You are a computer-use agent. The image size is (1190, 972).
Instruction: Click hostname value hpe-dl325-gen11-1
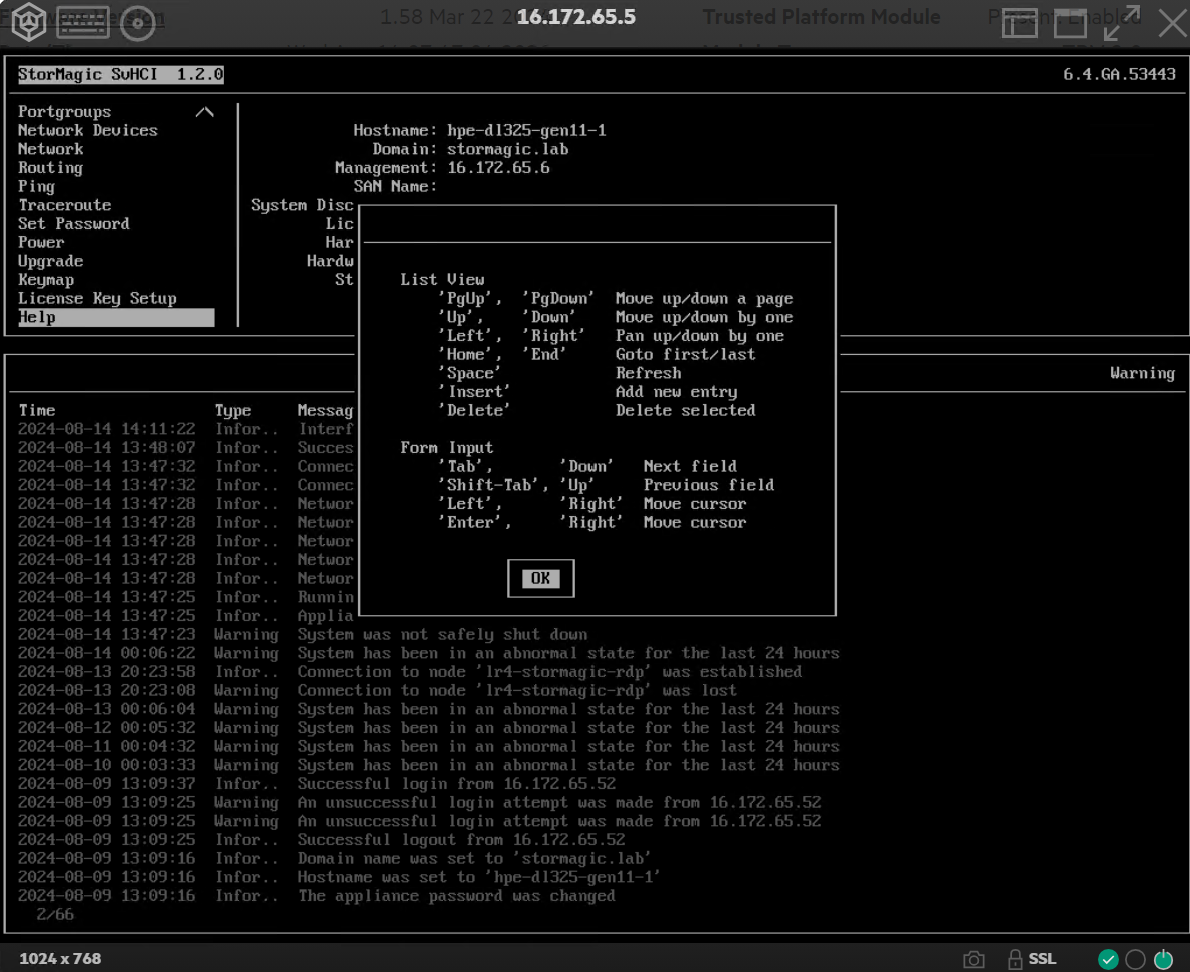click(x=527, y=131)
